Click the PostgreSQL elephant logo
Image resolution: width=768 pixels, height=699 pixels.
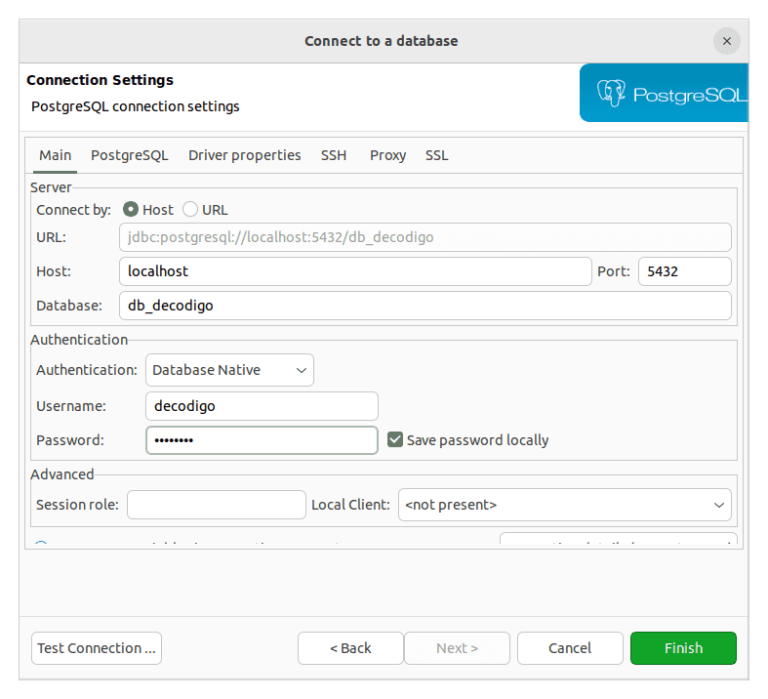611,94
